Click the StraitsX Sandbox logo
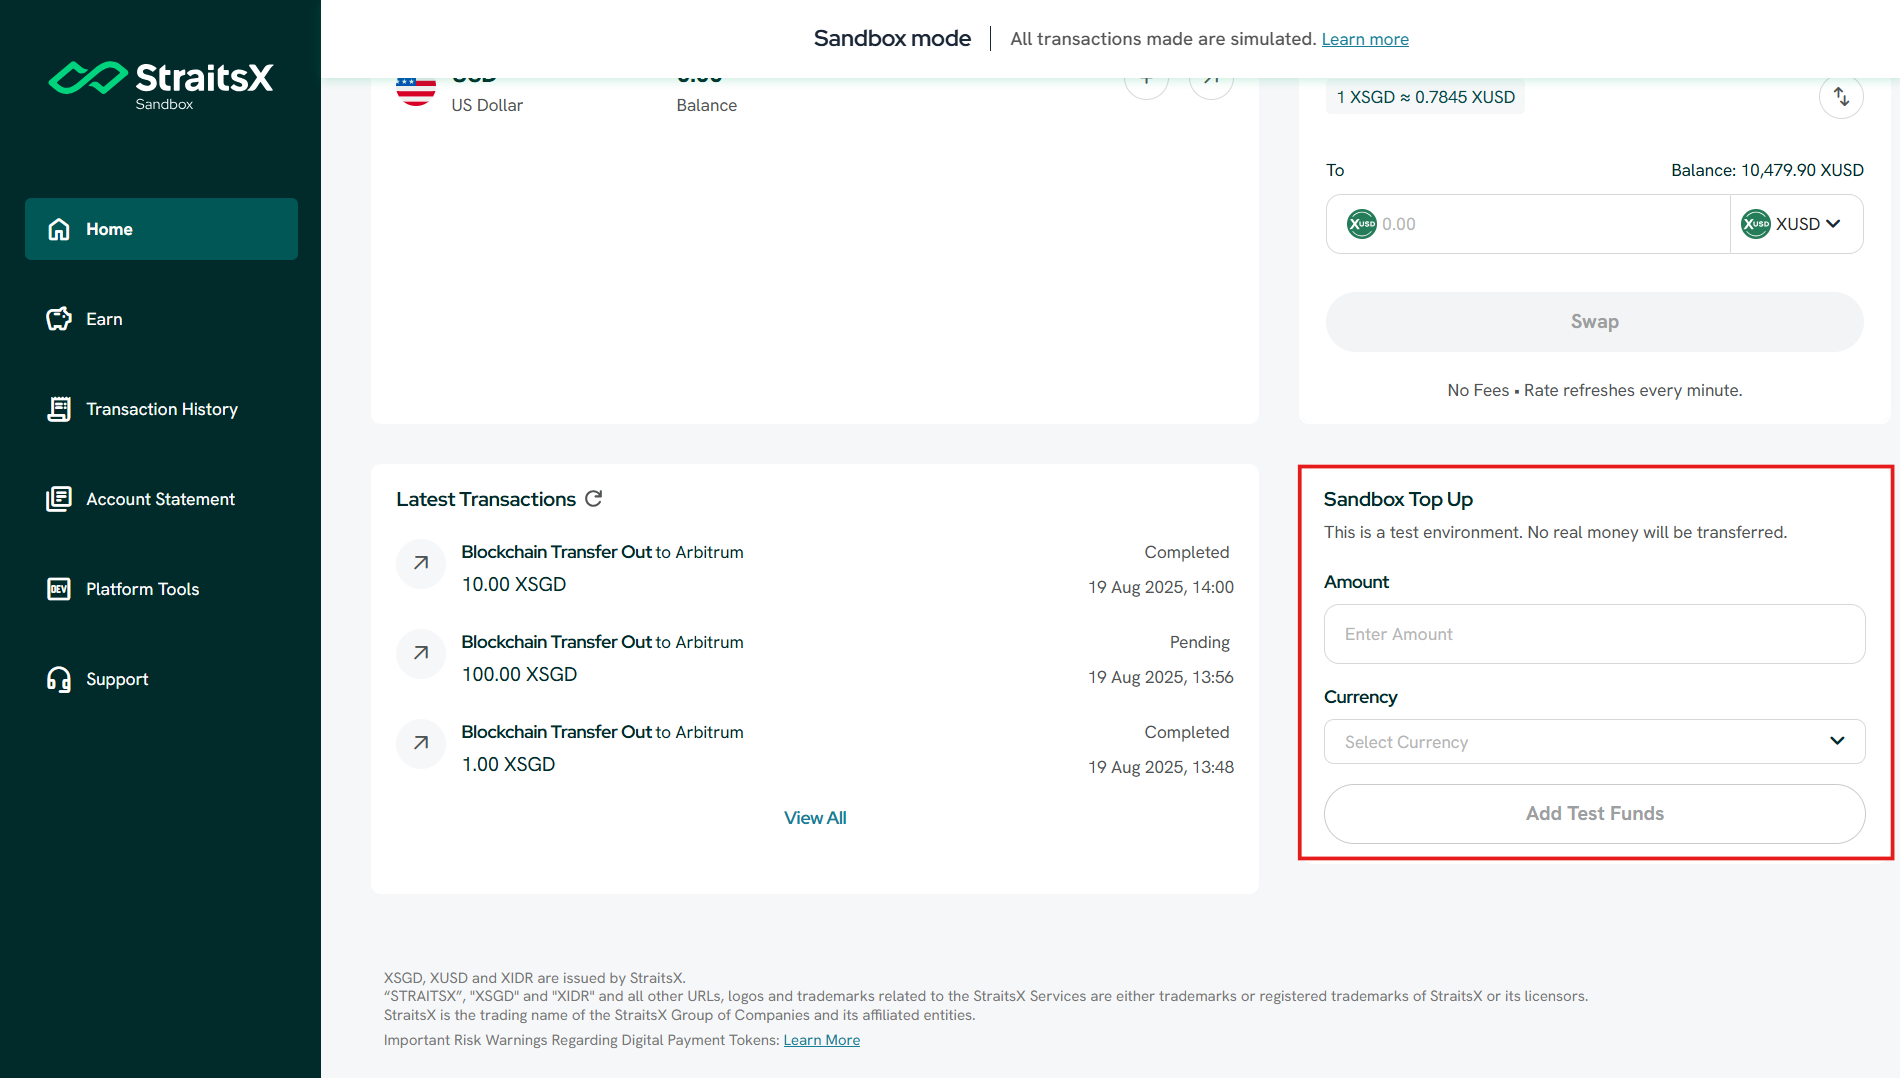This screenshot has width=1900, height=1078. coord(161,85)
